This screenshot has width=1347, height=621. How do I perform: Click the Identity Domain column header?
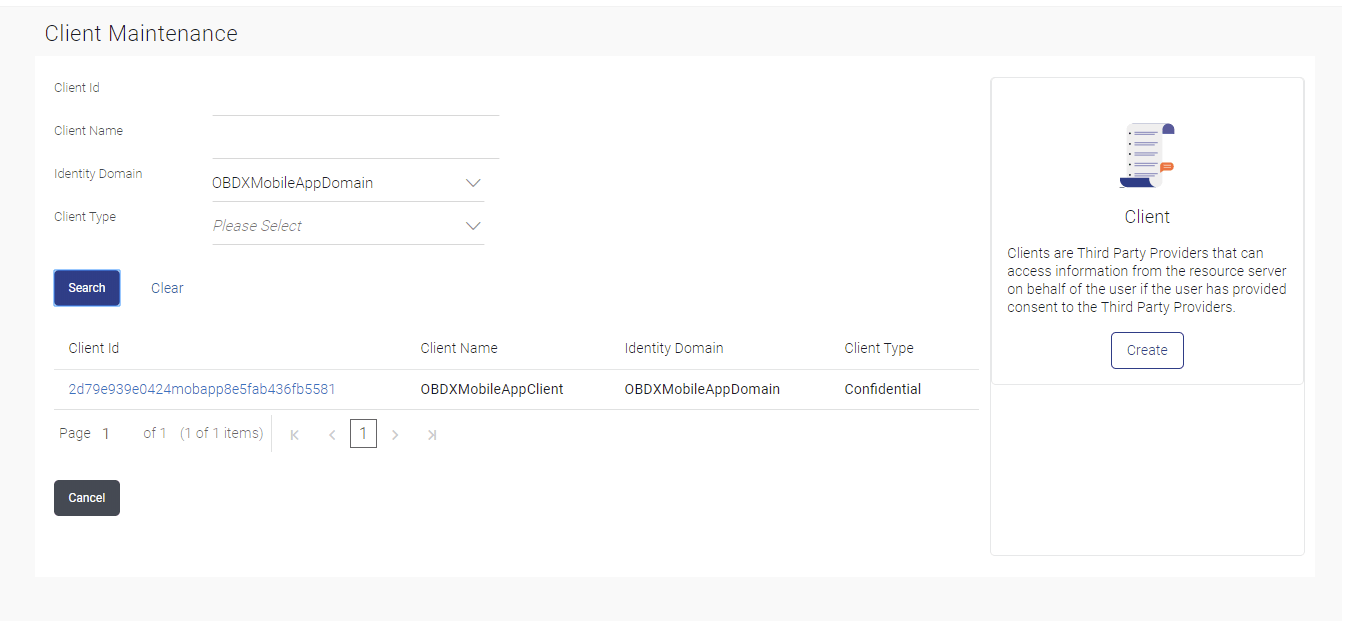pos(674,348)
